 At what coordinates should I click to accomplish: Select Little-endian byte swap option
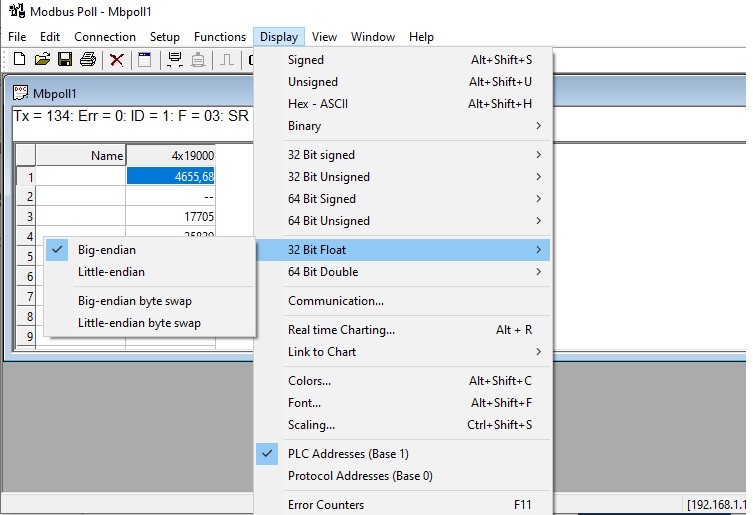[x=139, y=323]
